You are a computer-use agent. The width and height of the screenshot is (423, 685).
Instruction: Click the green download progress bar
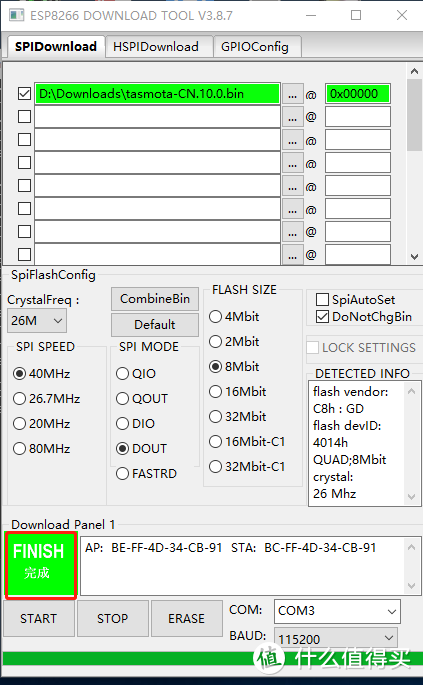click(x=212, y=659)
